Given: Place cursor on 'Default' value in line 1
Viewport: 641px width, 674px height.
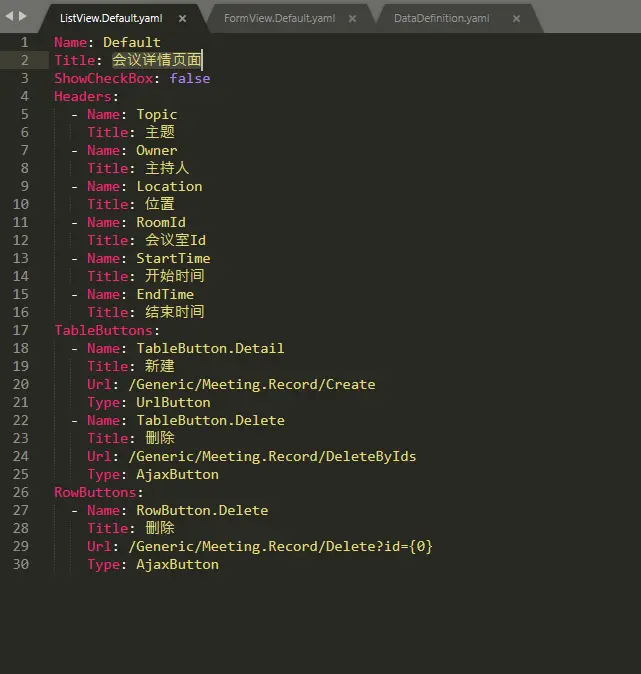Looking at the screenshot, I should [x=132, y=42].
